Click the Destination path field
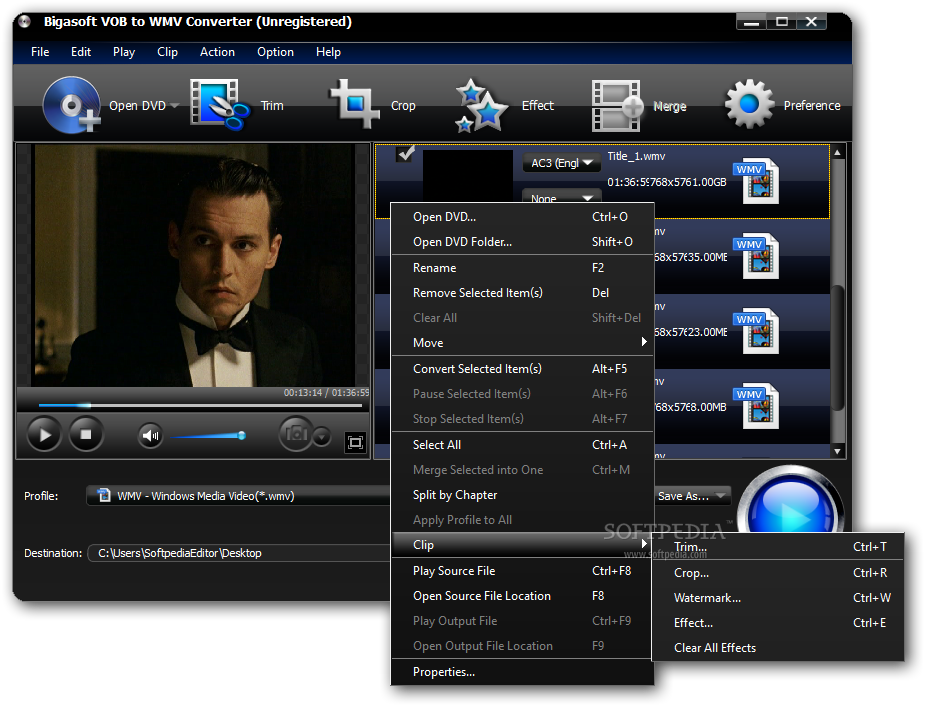Viewport: 925px width, 706px height. tap(238, 553)
